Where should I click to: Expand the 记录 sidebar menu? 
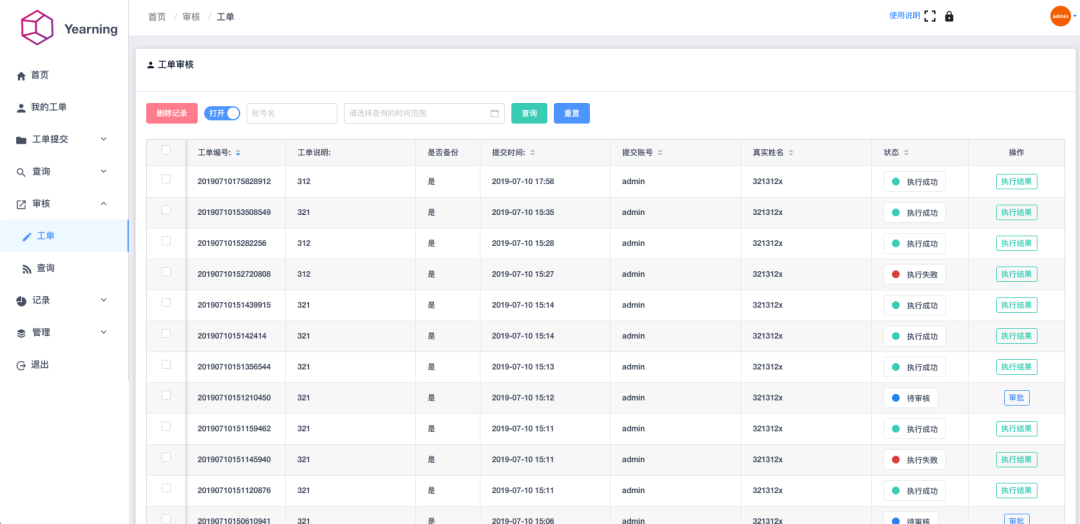pos(64,300)
